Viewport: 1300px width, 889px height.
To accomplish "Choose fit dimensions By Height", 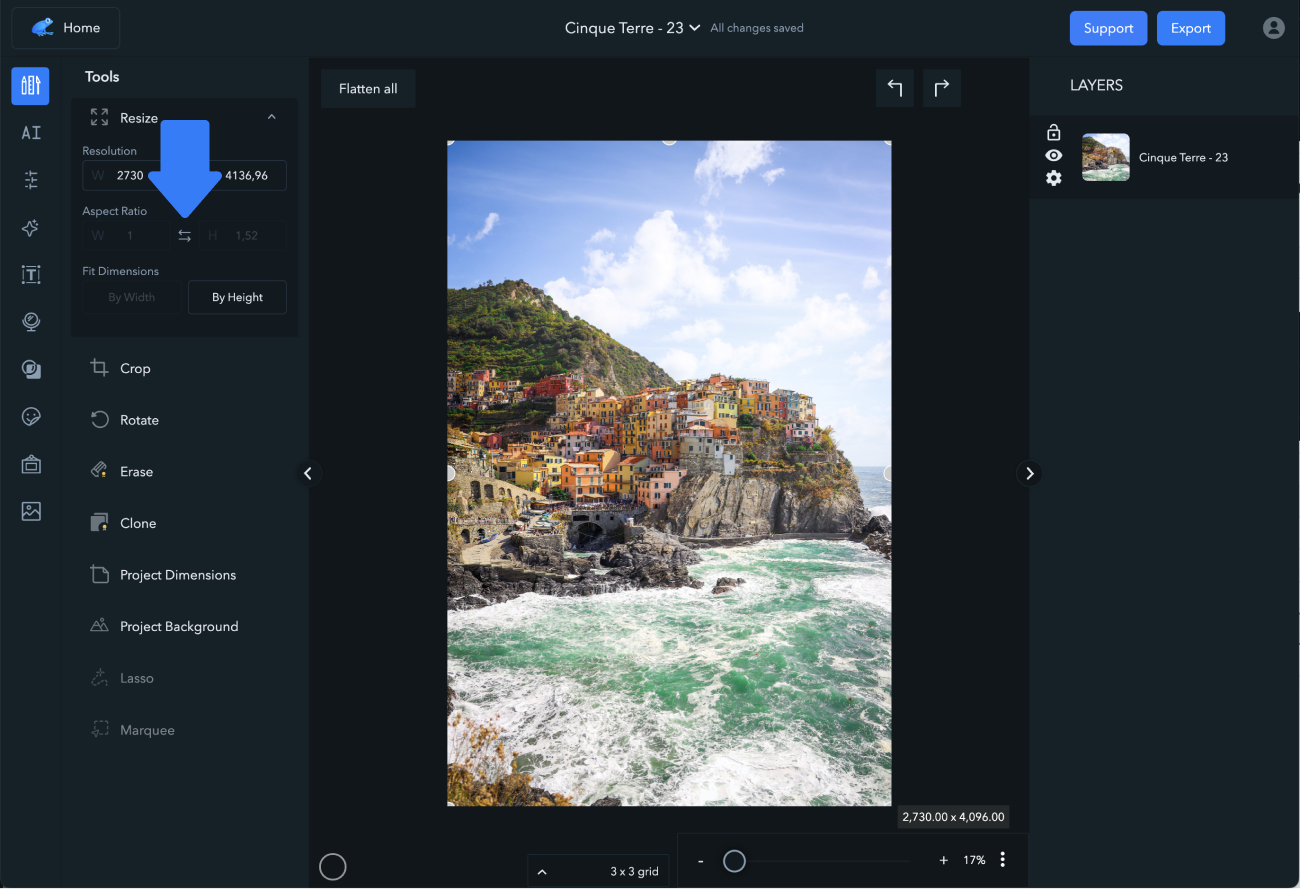I will click(x=237, y=297).
